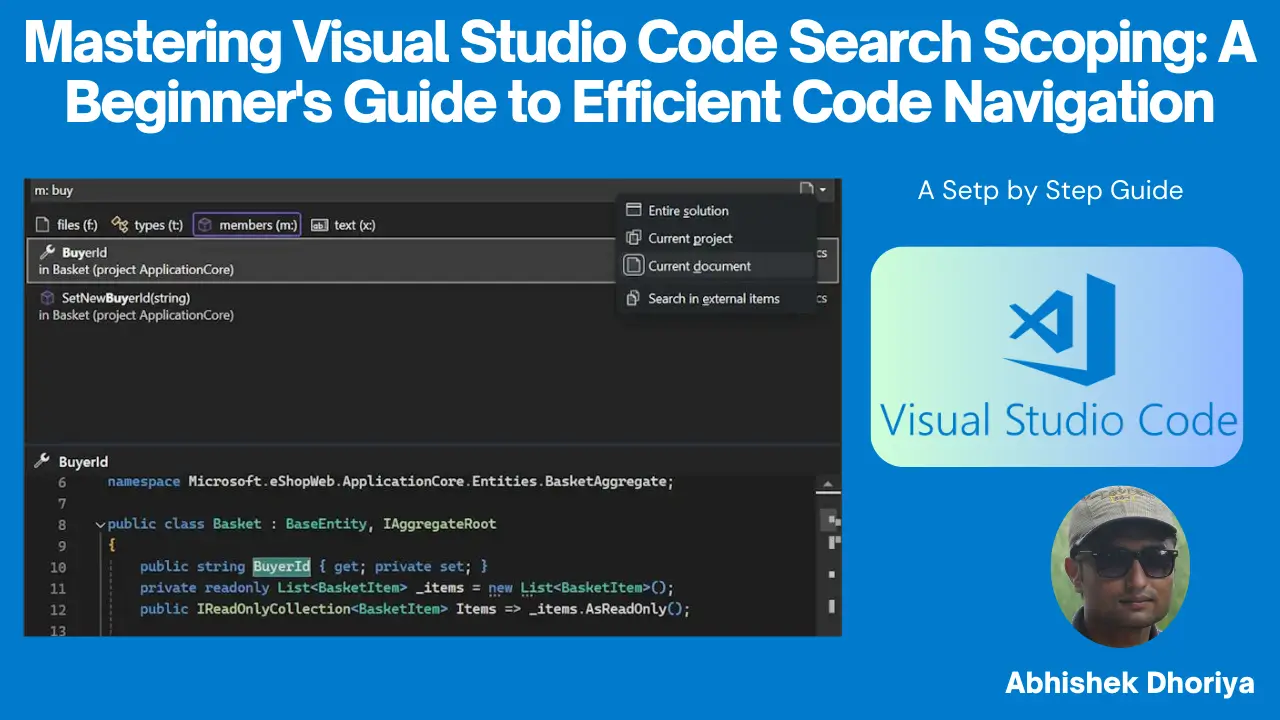Viewport: 1280px width, 720px height.
Task: Click the main title heading text
Action: pyautogui.click(x=640, y=74)
